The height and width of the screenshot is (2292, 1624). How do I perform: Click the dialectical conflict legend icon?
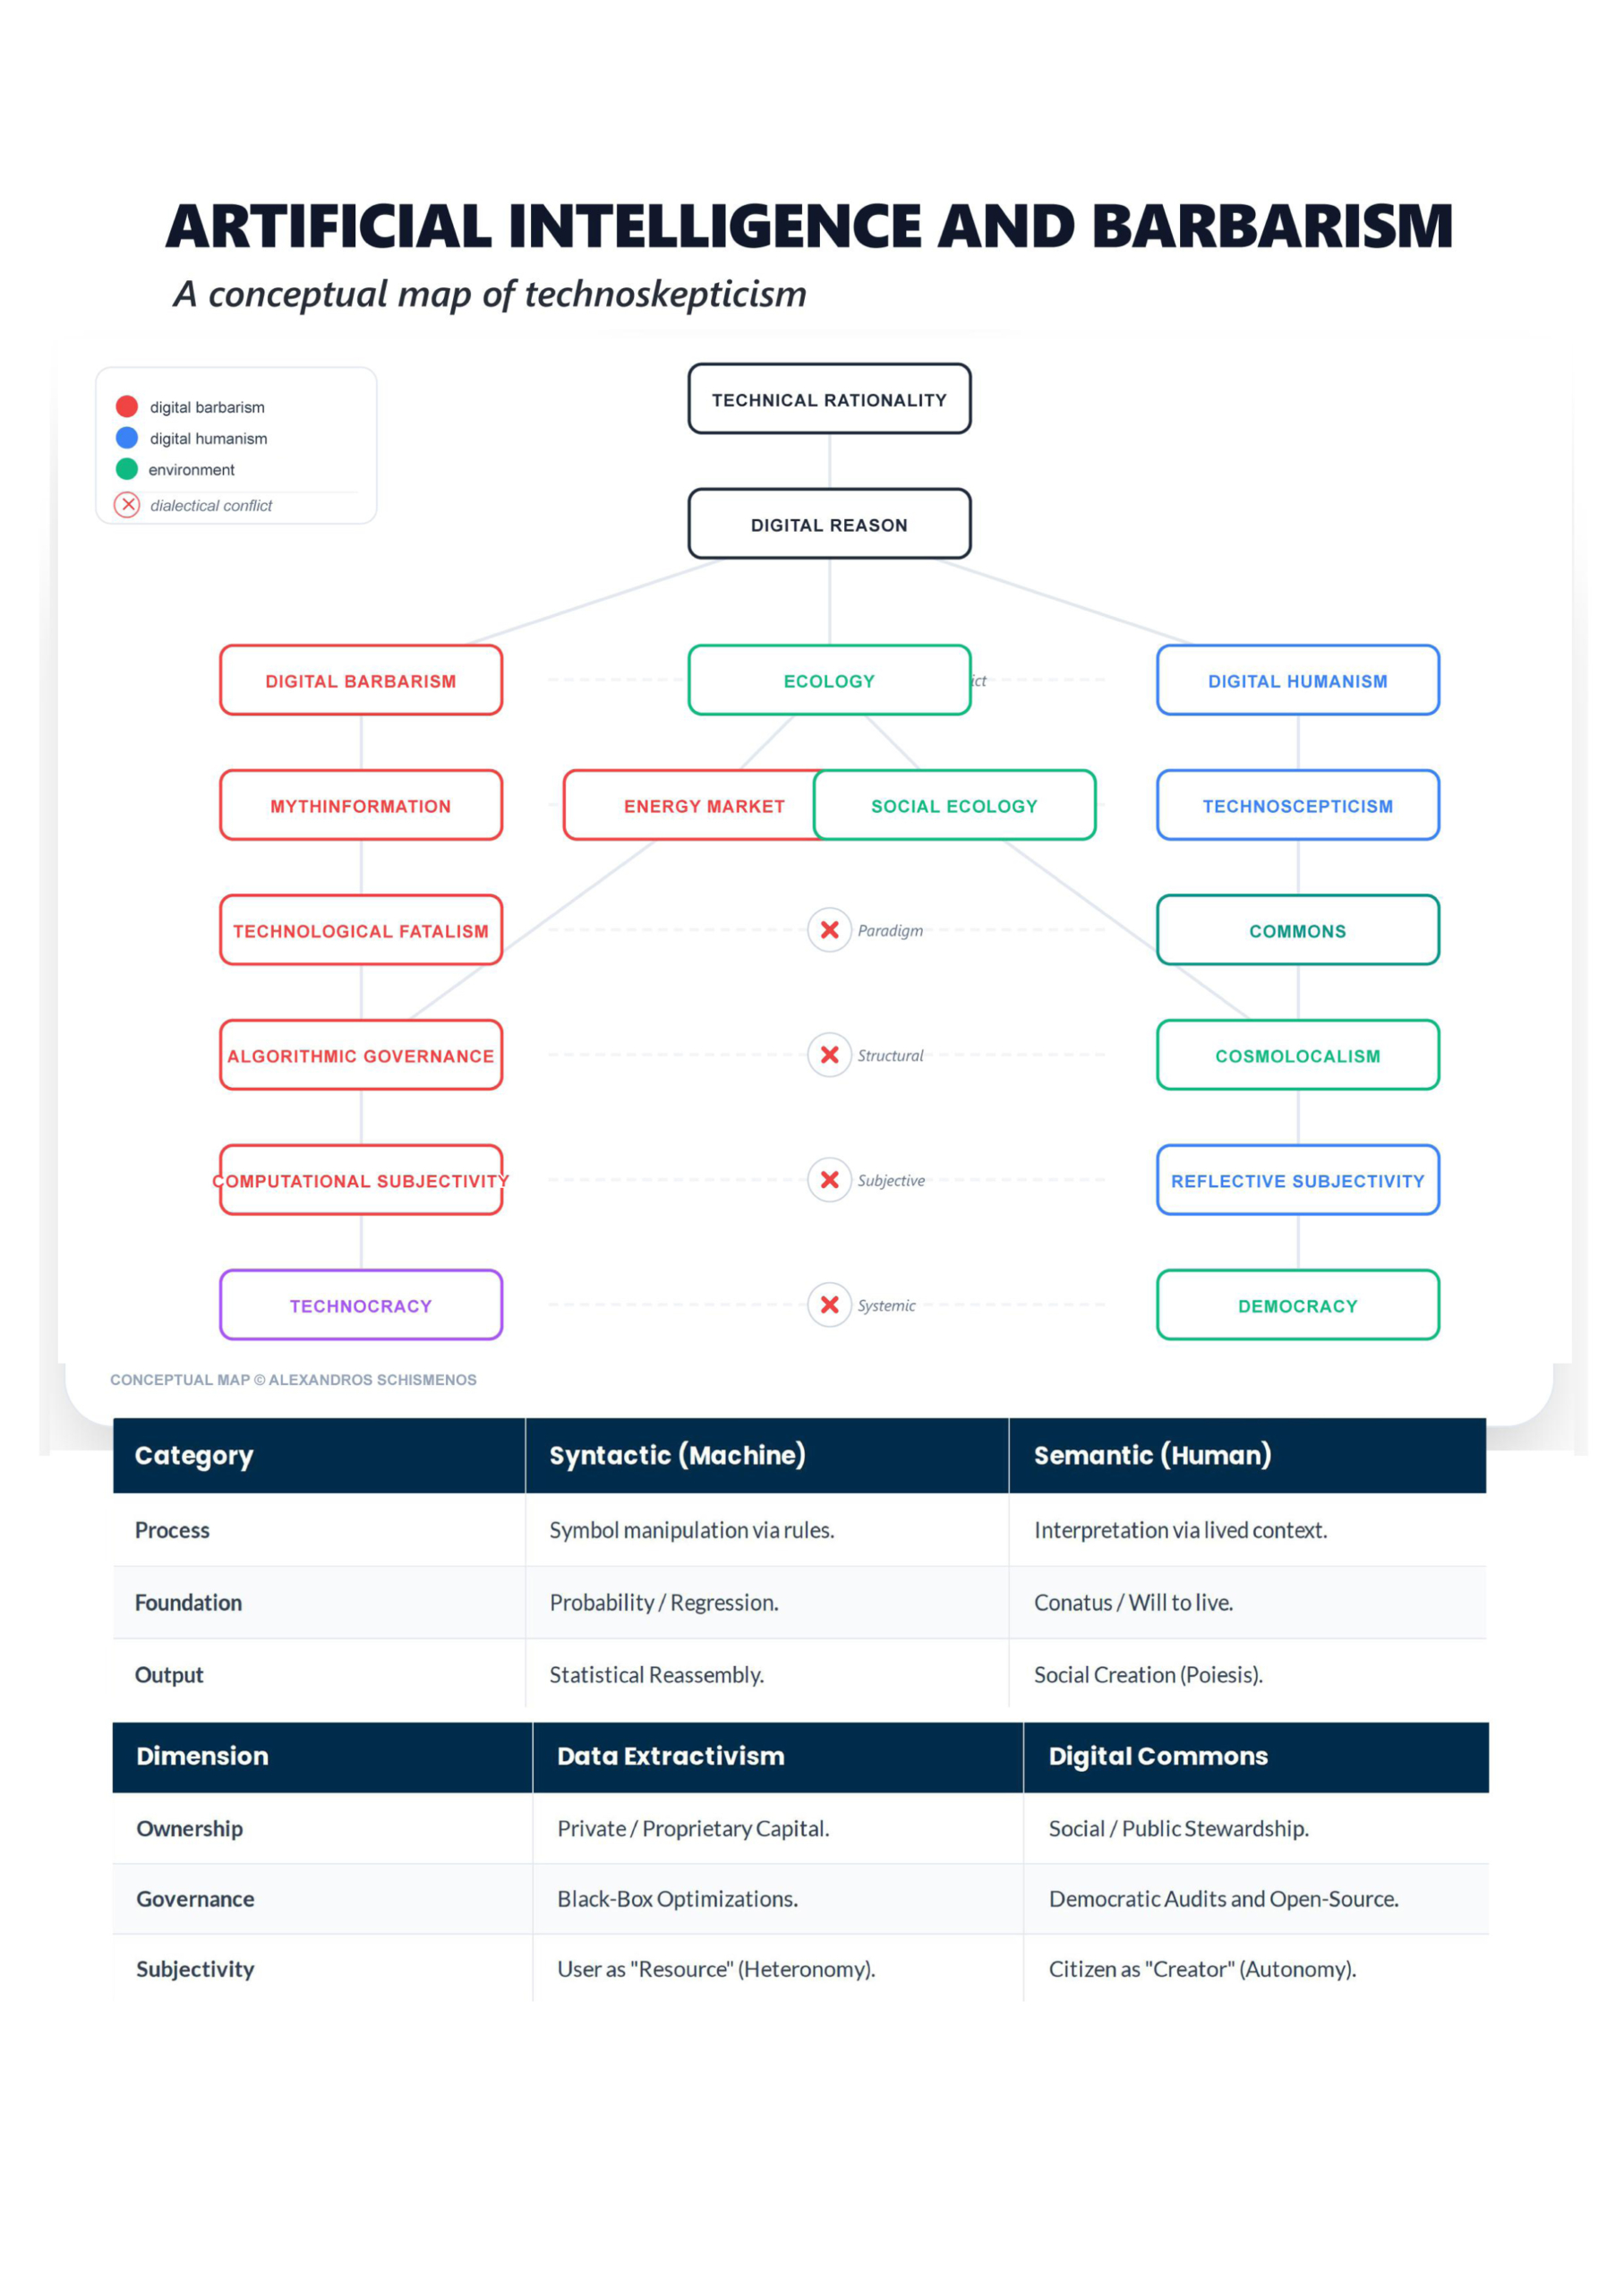[x=127, y=505]
